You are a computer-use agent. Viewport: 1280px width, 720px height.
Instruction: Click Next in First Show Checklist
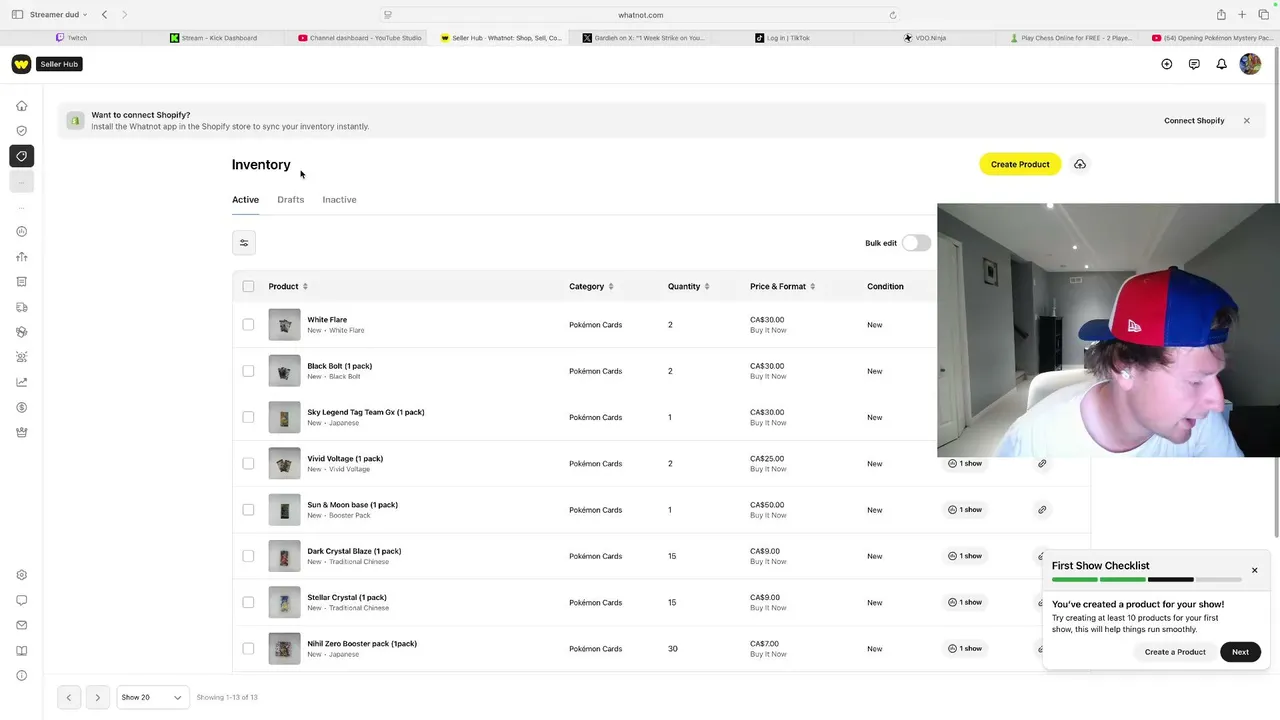click(x=1240, y=652)
